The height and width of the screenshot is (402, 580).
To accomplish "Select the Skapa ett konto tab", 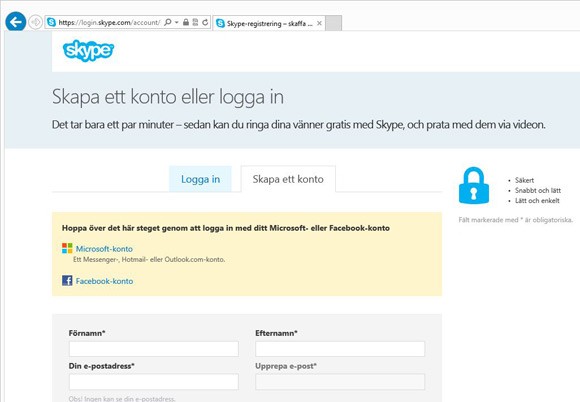I will (288, 179).
